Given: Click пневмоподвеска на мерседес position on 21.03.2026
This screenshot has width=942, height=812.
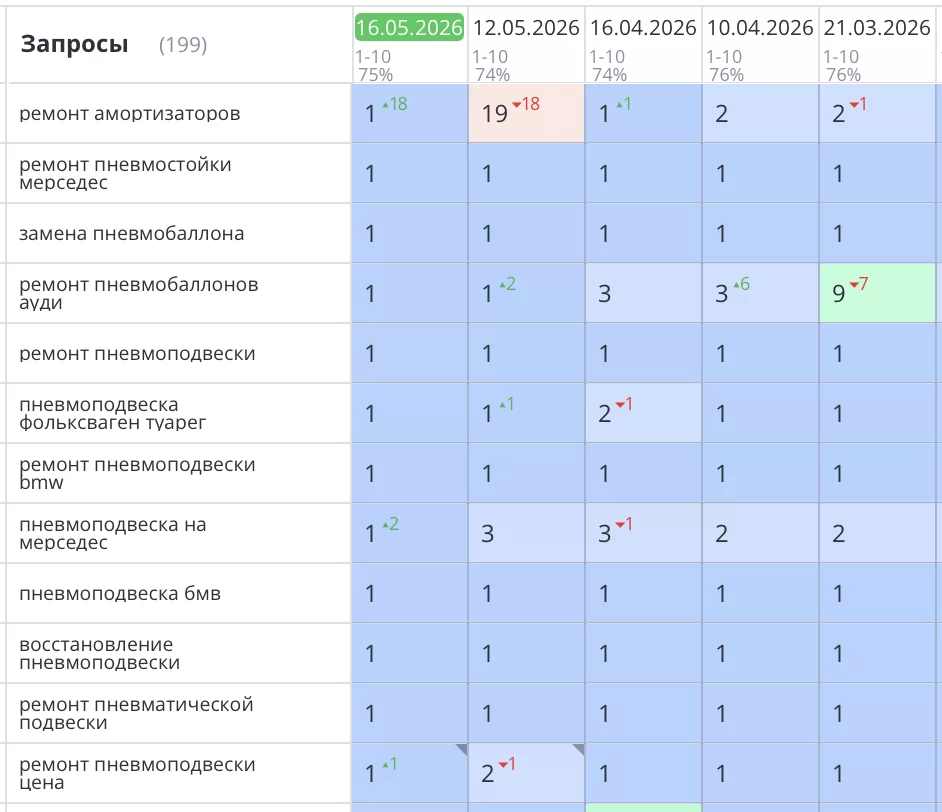Looking at the screenshot, I should click(x=877, y=534).
